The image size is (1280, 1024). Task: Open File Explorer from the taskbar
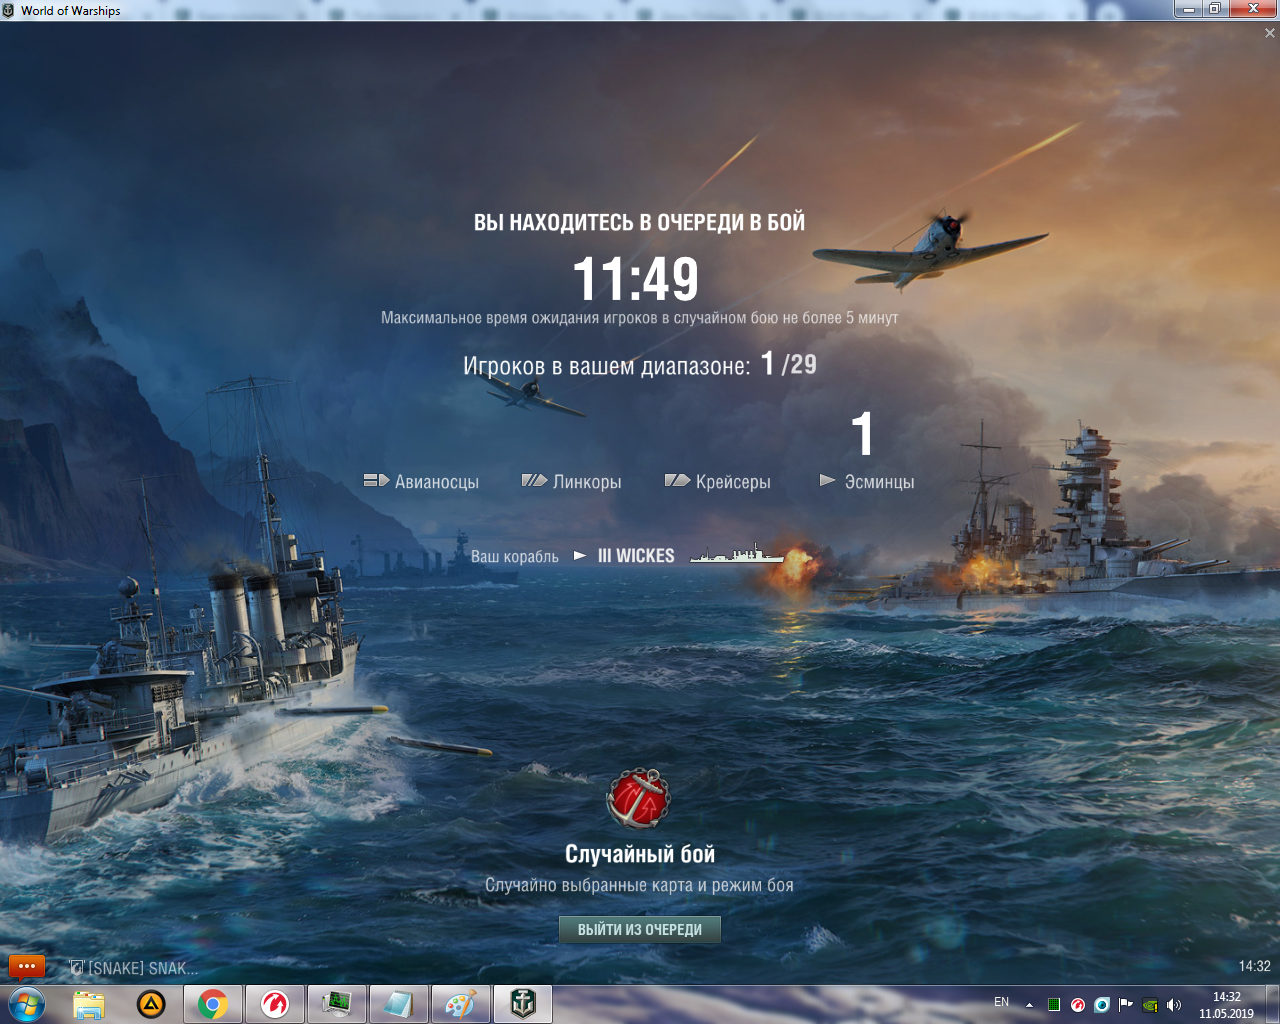coord(89,1004)
